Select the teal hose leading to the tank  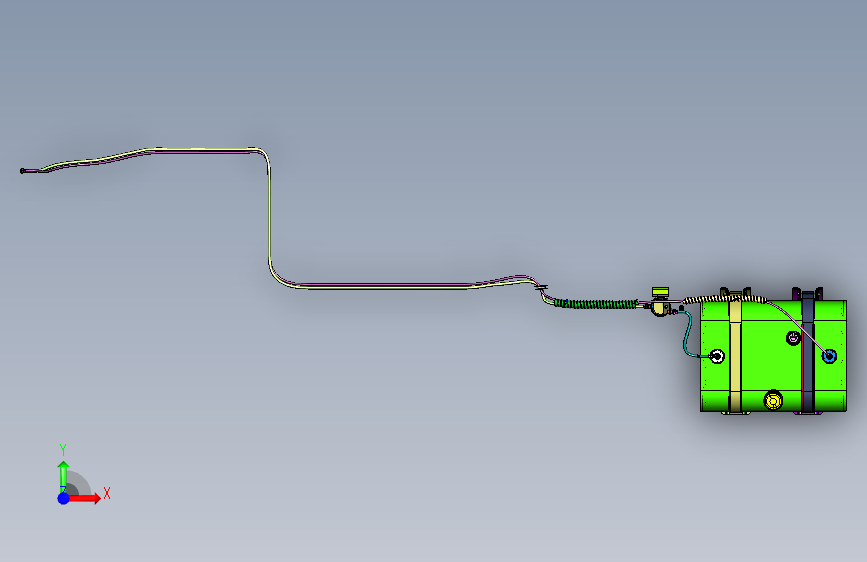click(687, 336)
